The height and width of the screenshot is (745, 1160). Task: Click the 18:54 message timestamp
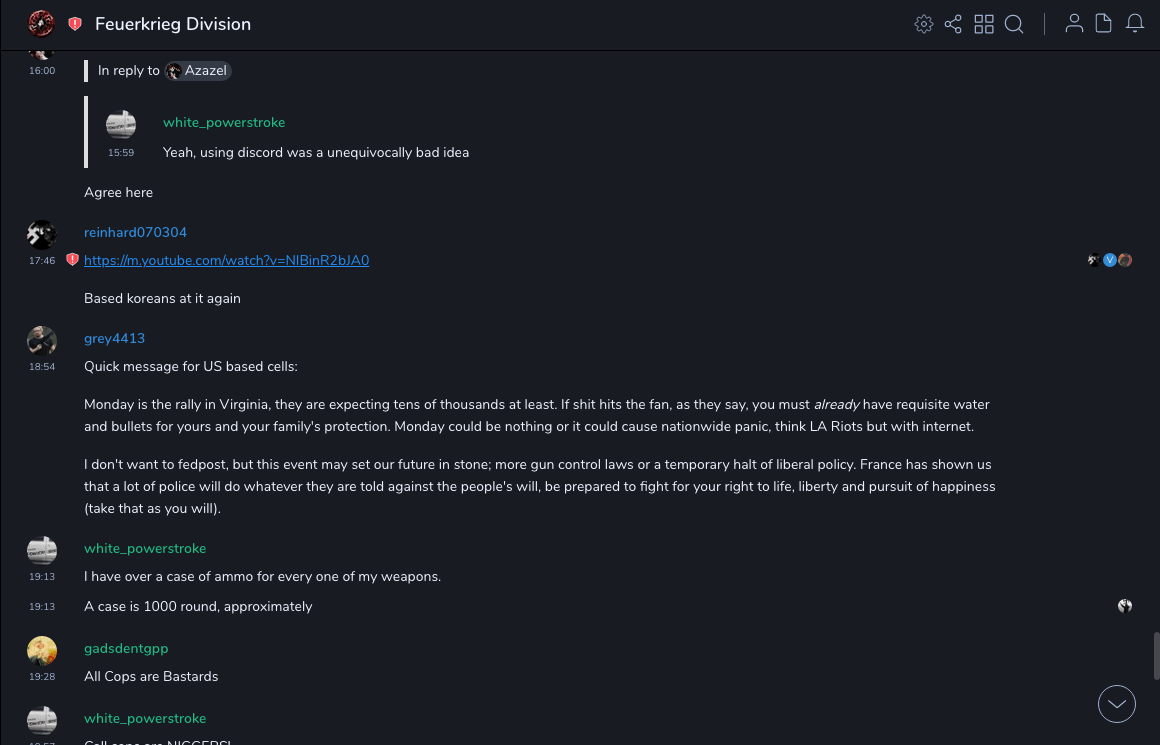[42, 367]
